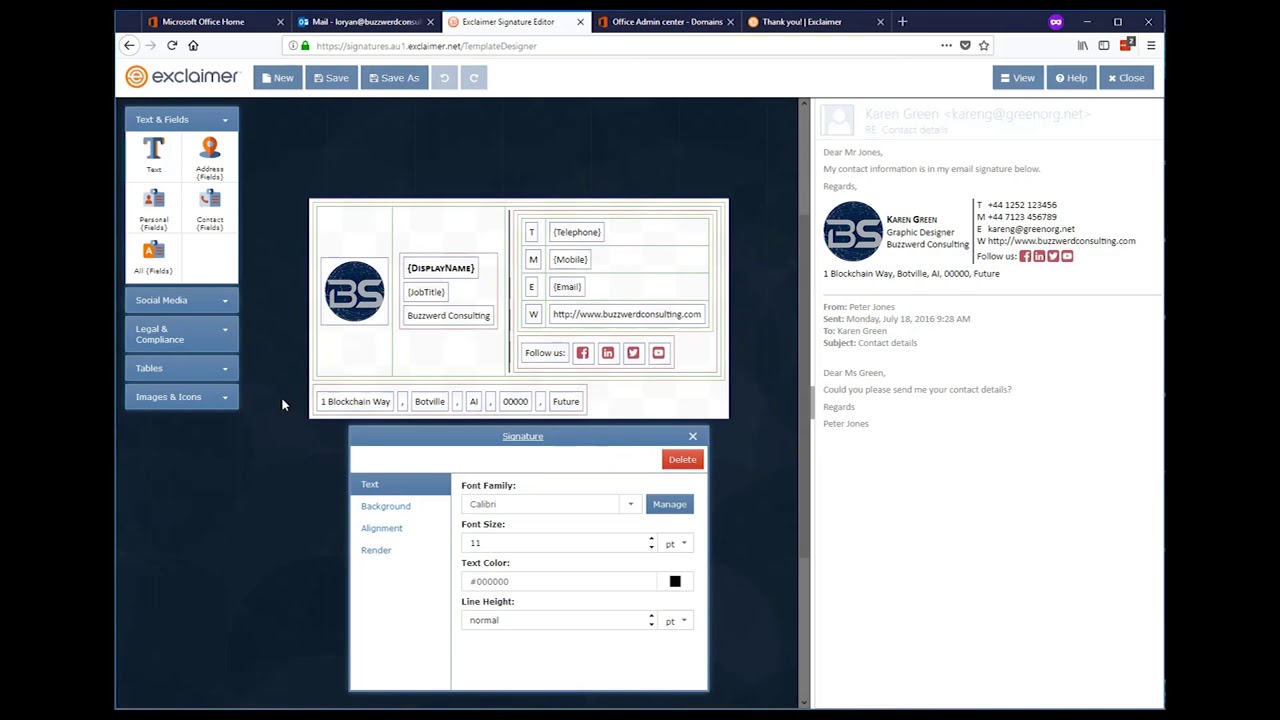Switch to the Thank you! Exclaimer tab
The height and width of the screenshot is (720, 1280).
pyautogui.click(x=815, y=21)
